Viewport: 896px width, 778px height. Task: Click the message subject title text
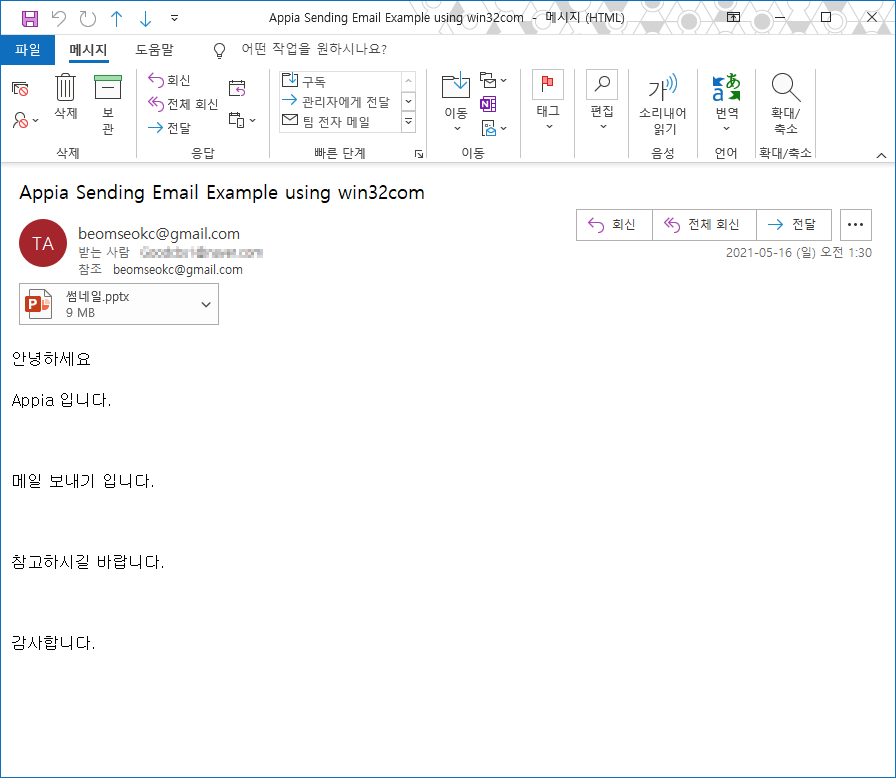tap(222, 193)
